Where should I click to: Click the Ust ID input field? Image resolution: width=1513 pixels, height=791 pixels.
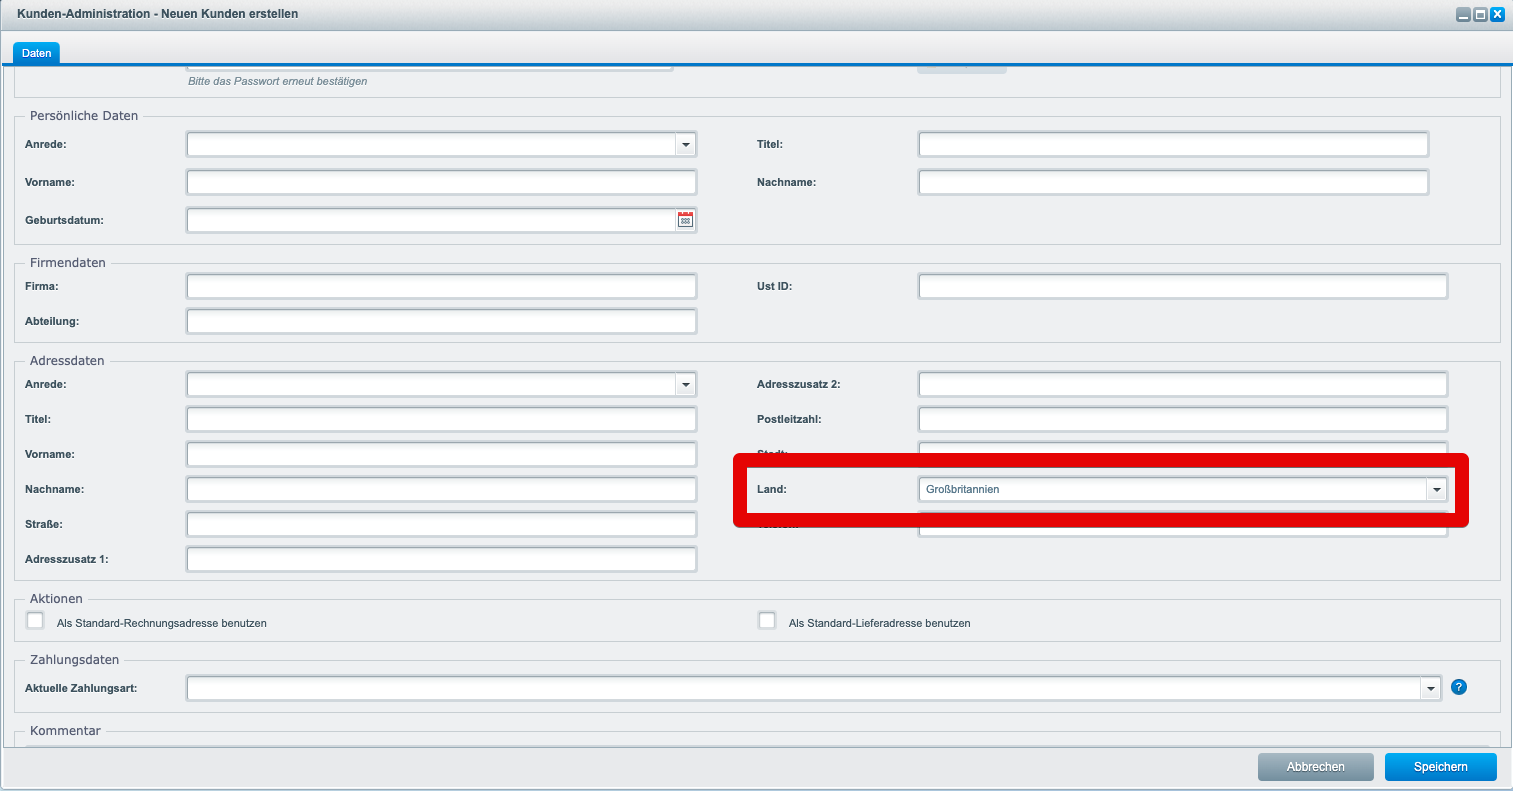[1183, 286]
